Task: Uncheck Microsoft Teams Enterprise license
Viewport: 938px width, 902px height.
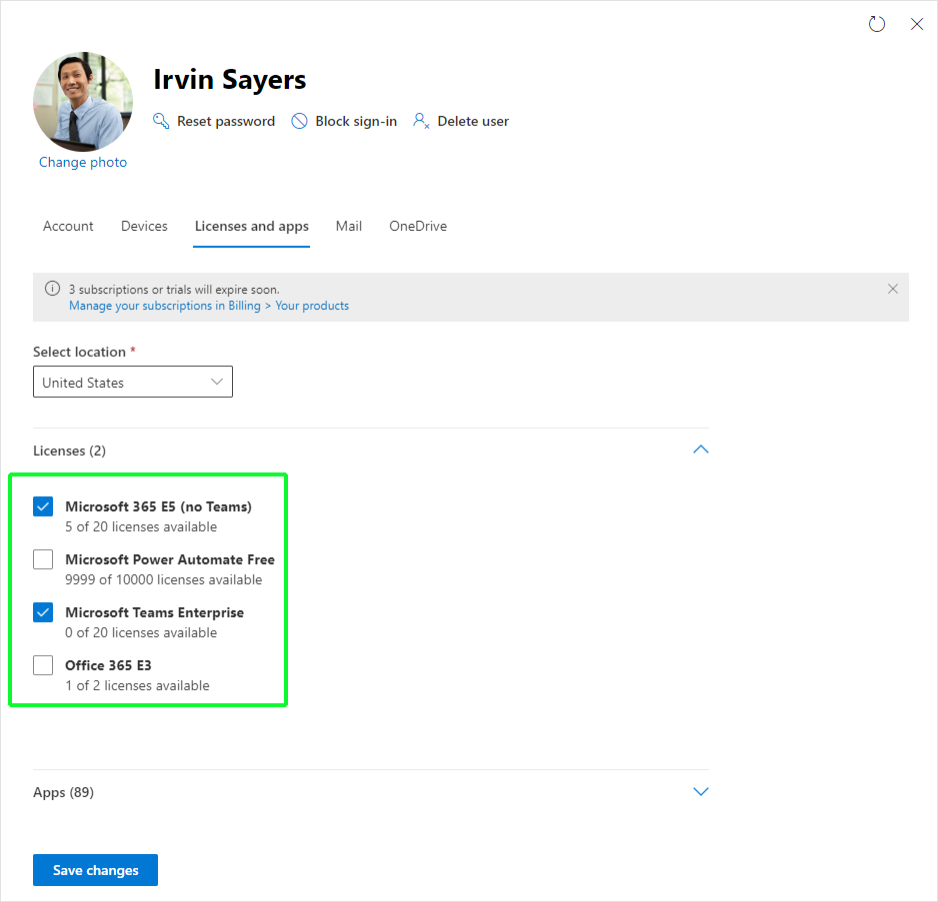Action: [x=43, y=613]
